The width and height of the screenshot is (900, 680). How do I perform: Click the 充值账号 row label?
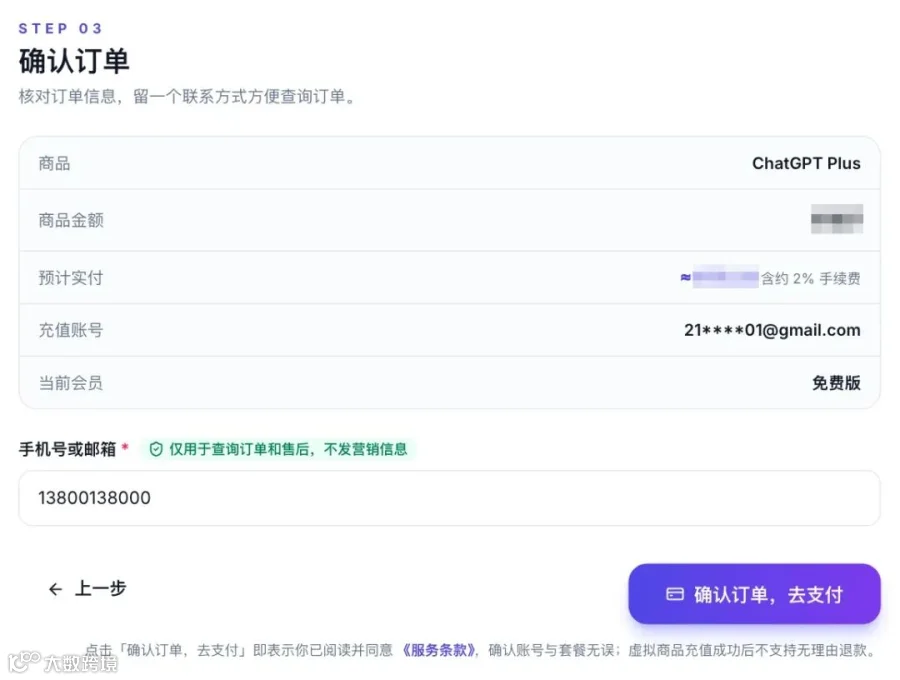coord(71,331)
